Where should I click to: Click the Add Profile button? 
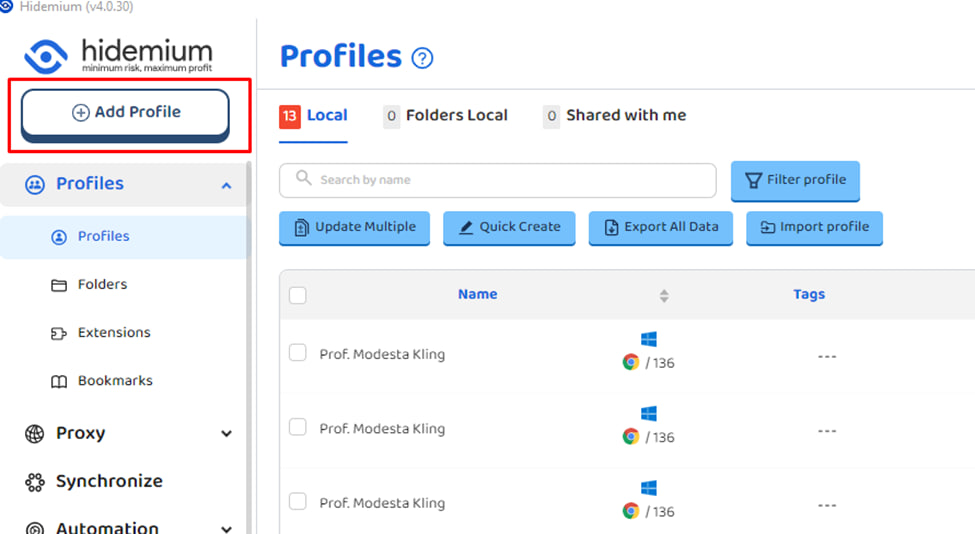126,113
